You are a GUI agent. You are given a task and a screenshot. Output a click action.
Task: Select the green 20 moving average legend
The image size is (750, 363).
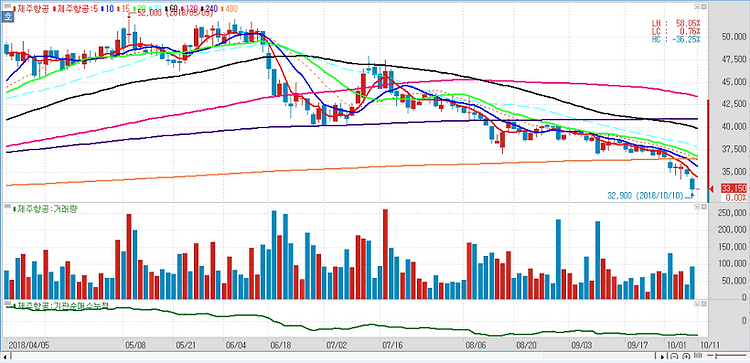(x=140, y=8)
